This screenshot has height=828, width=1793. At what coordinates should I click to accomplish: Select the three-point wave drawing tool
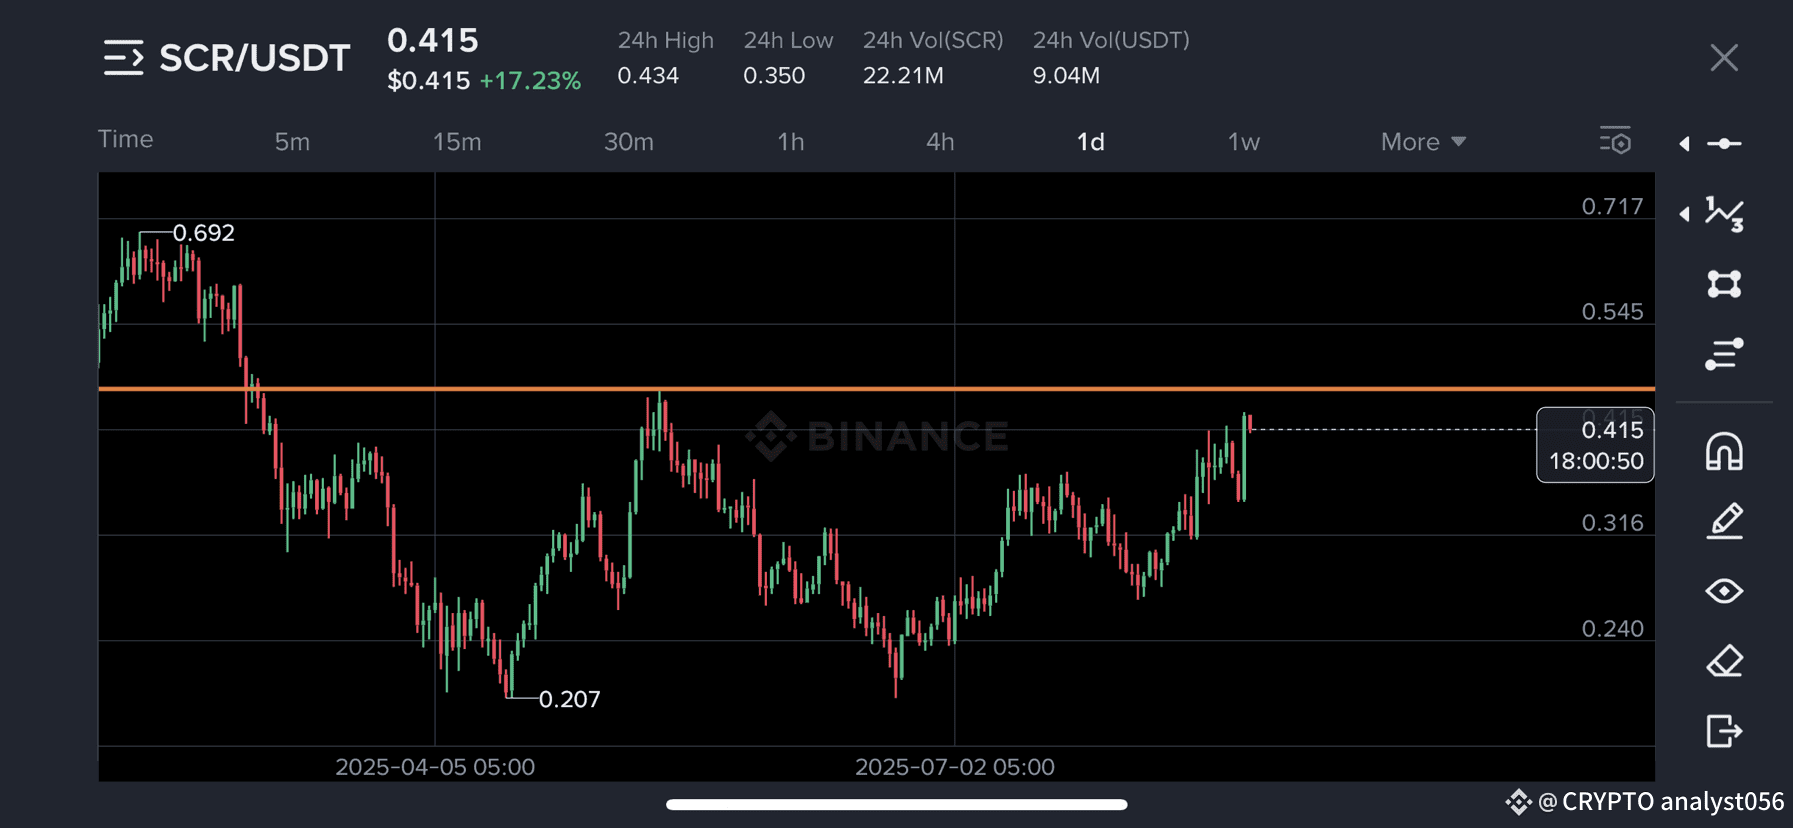pyautogui.click(x=1725, y=213)
